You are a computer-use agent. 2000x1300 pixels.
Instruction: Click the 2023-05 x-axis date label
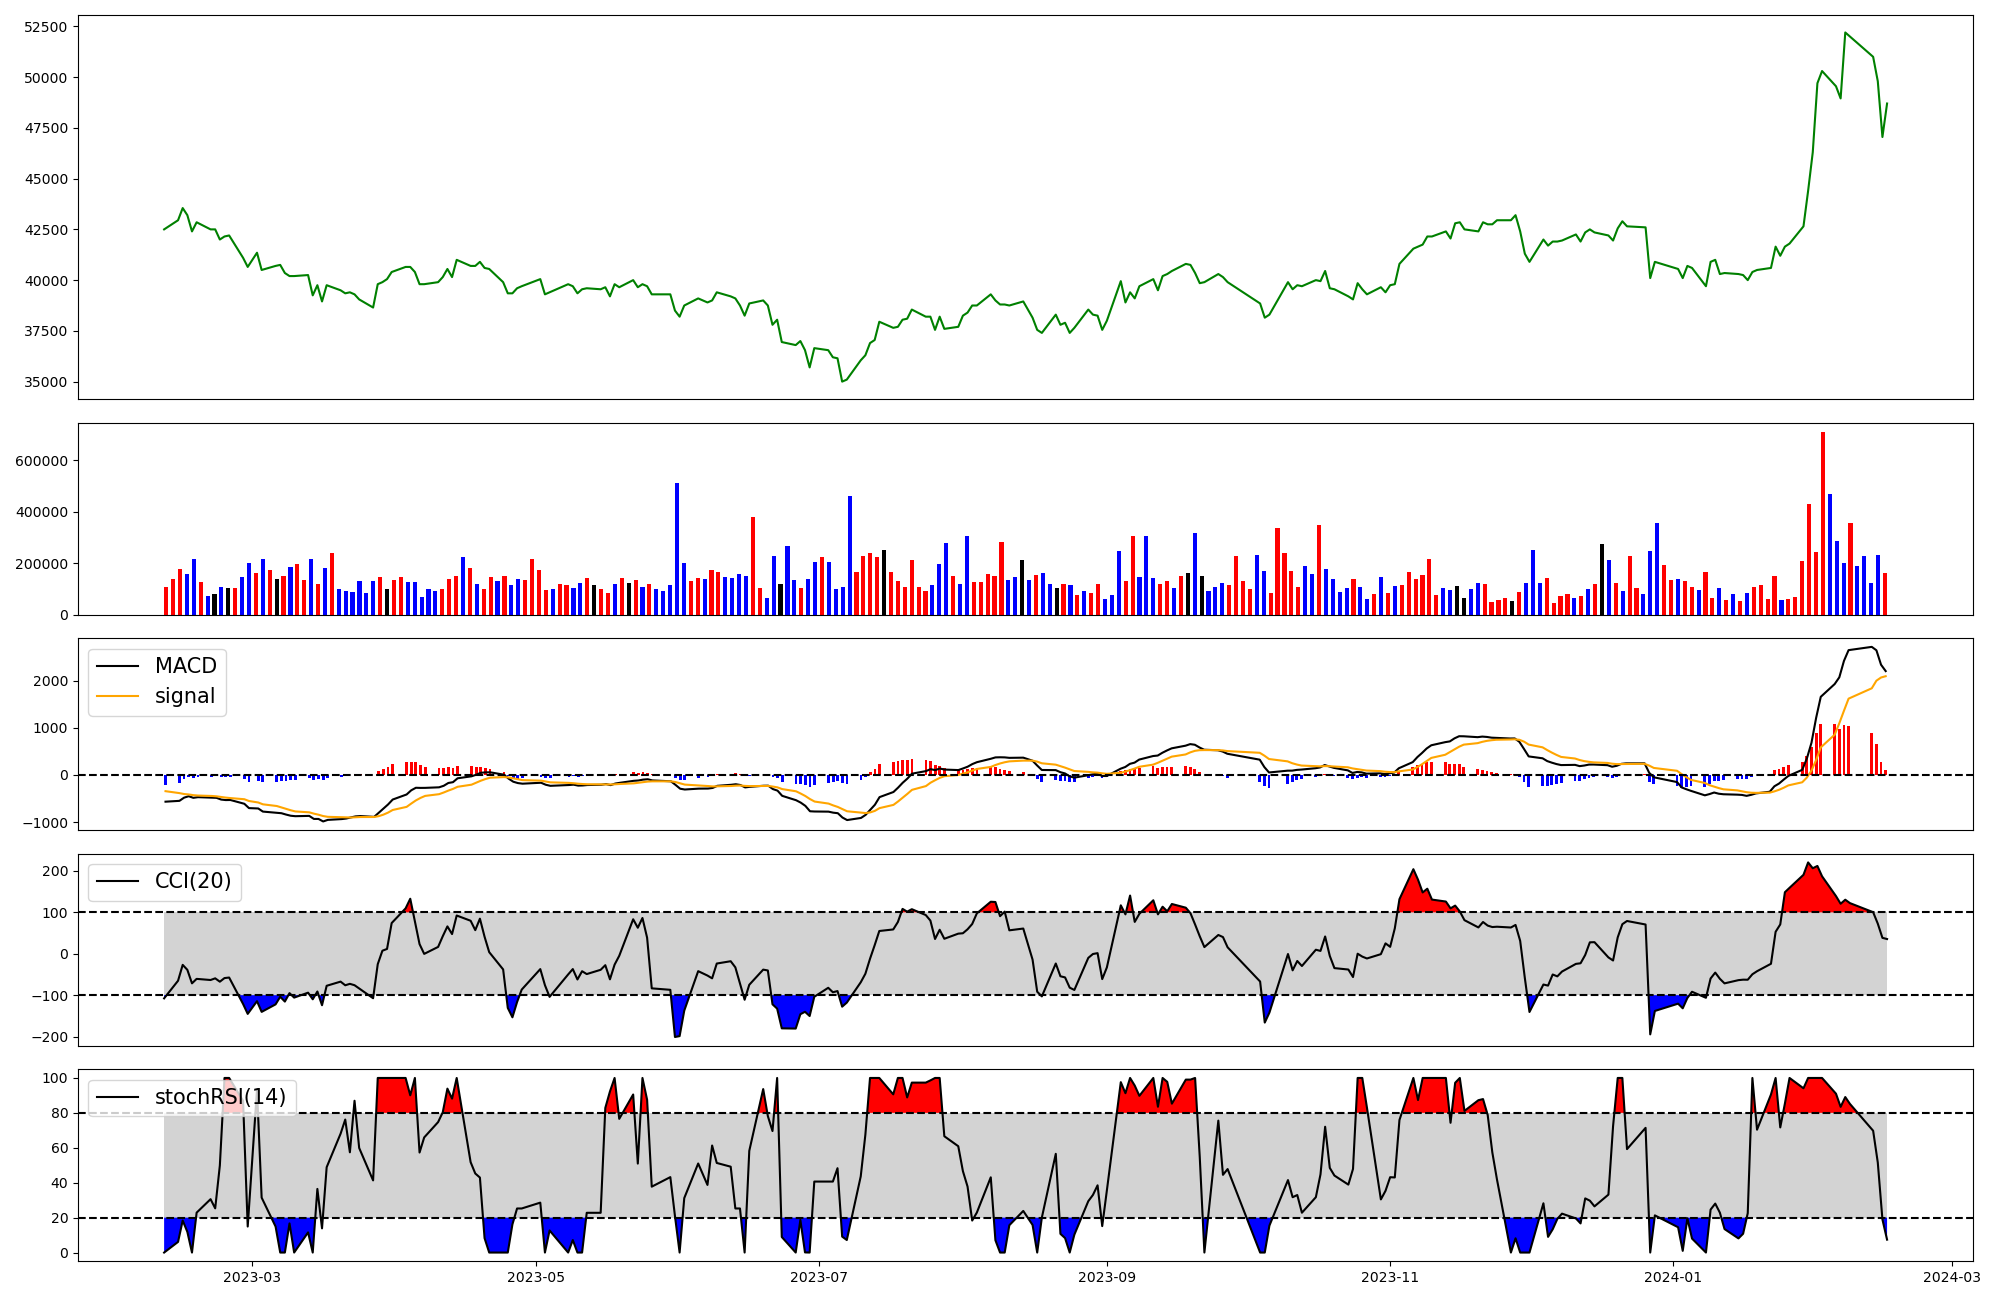point(536,1277)
